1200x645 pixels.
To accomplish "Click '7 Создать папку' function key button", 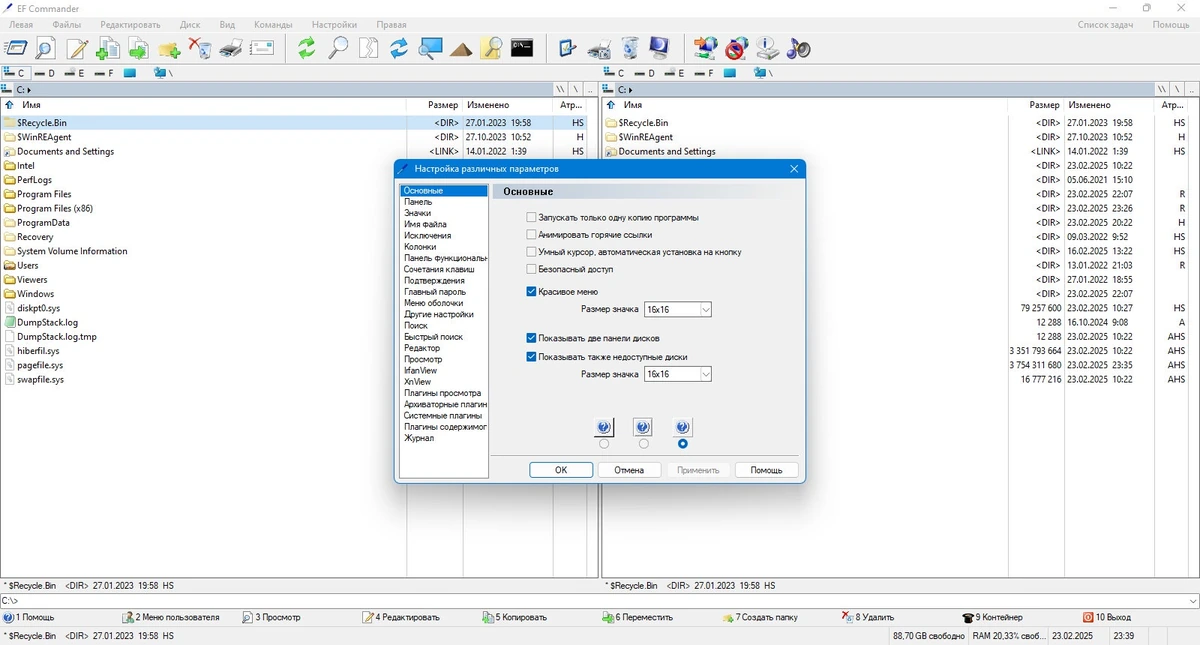I will pos(759,617).
